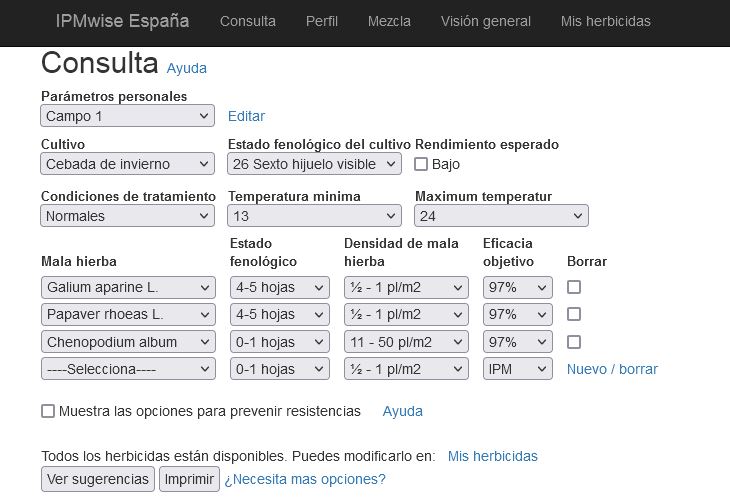Open Visión general page
The width and height of the screenshot is (730, 504).
point(486,21)
